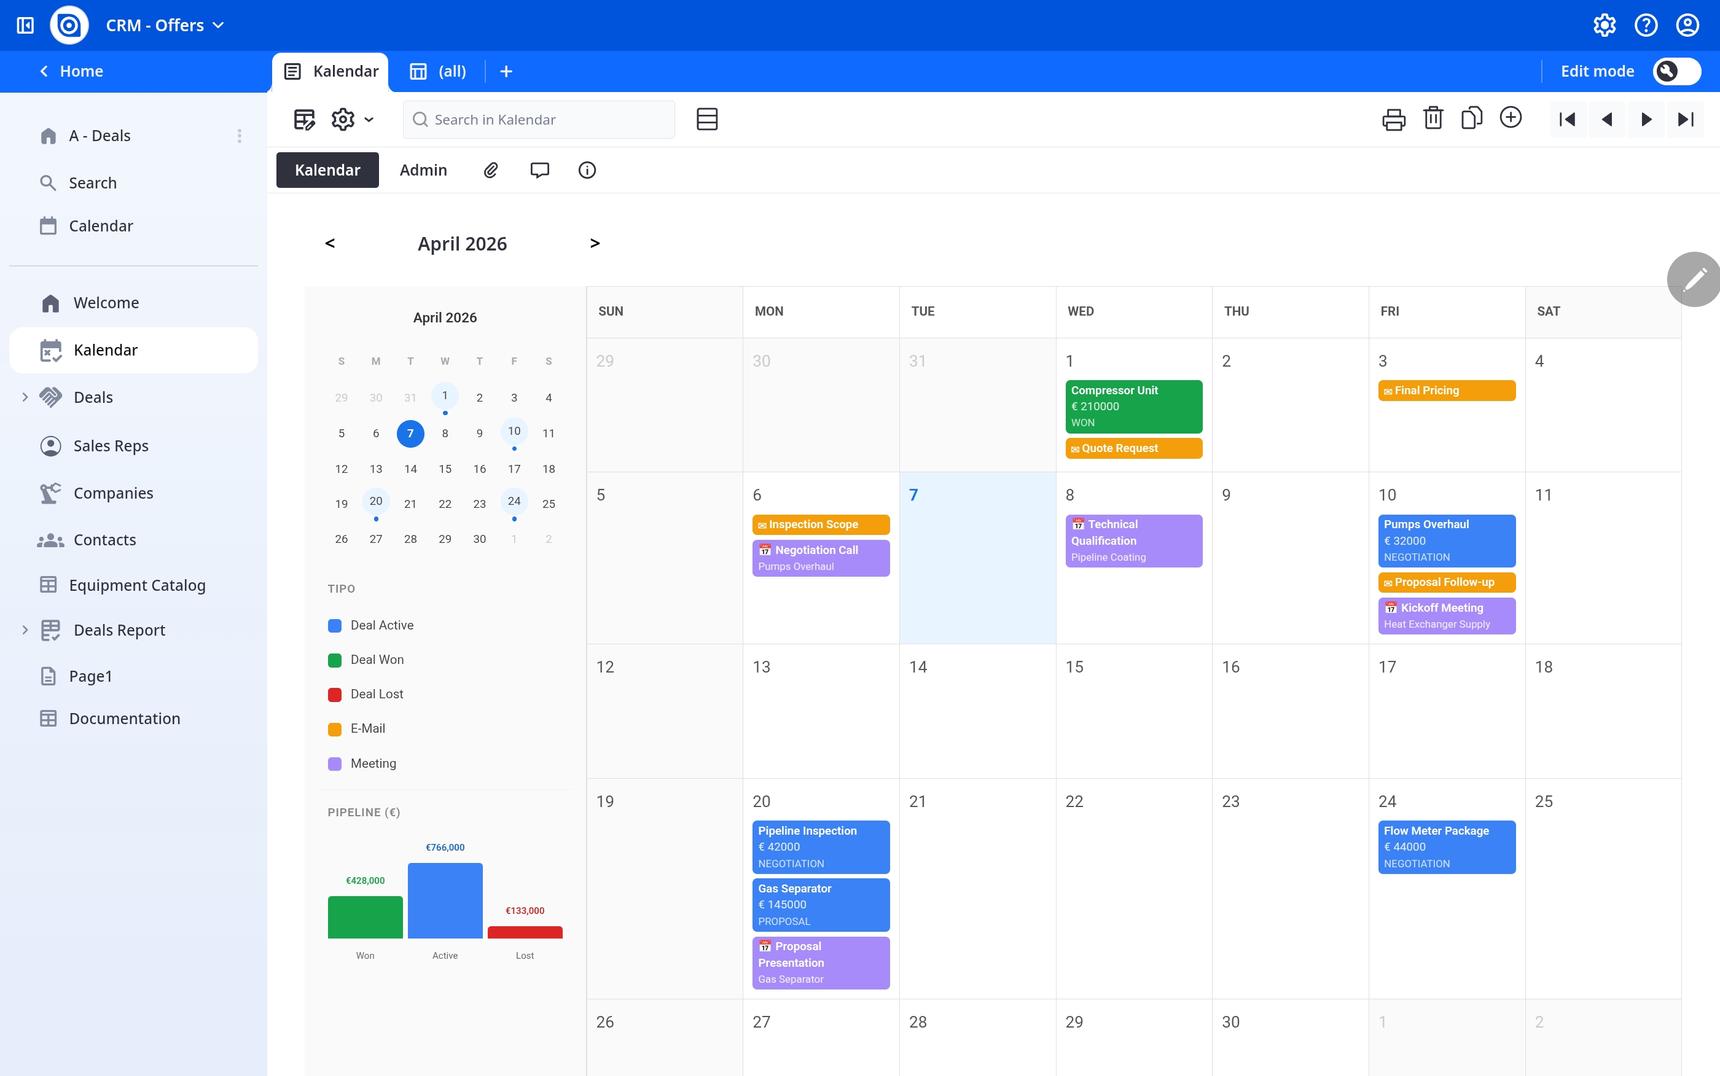Open the Compressor Unit won deal
Screen dimensions: 1720x1076
coord(1134,406)
